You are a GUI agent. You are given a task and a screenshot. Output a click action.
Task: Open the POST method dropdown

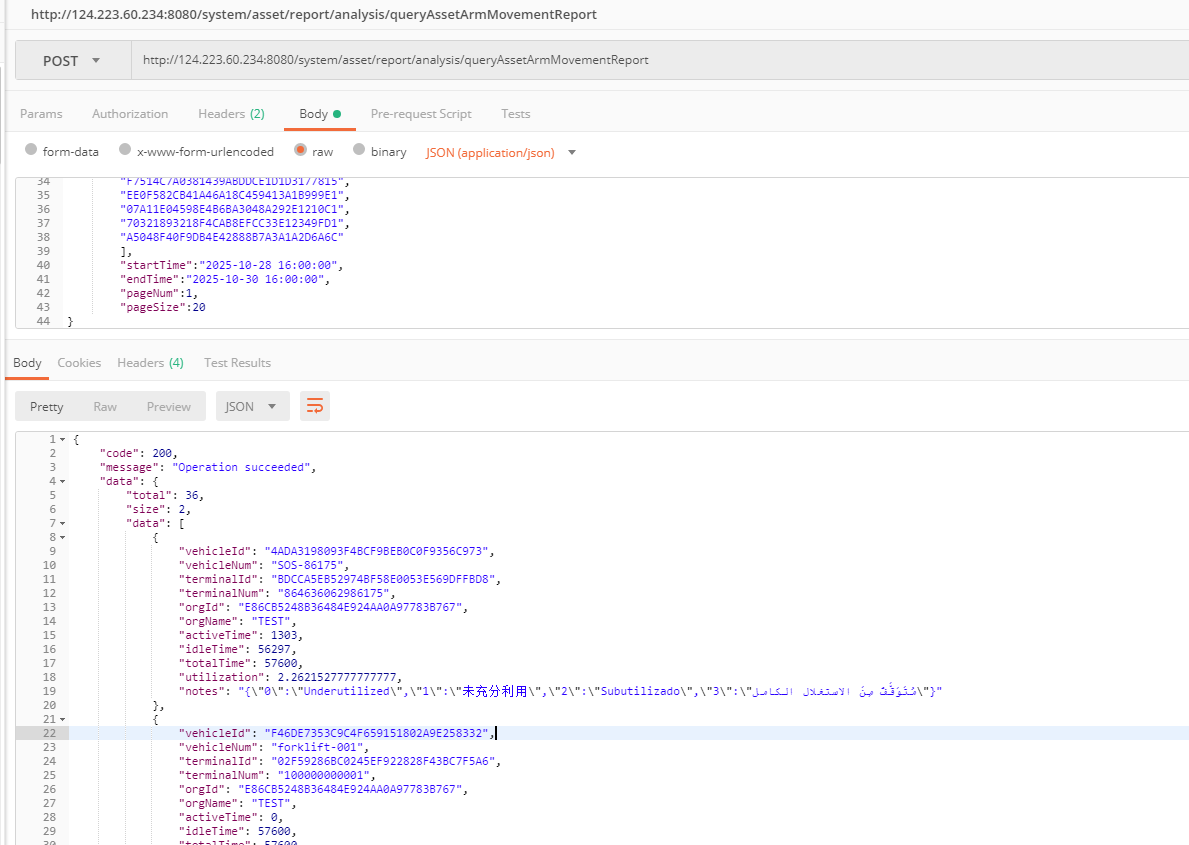[x=72, y=61]
